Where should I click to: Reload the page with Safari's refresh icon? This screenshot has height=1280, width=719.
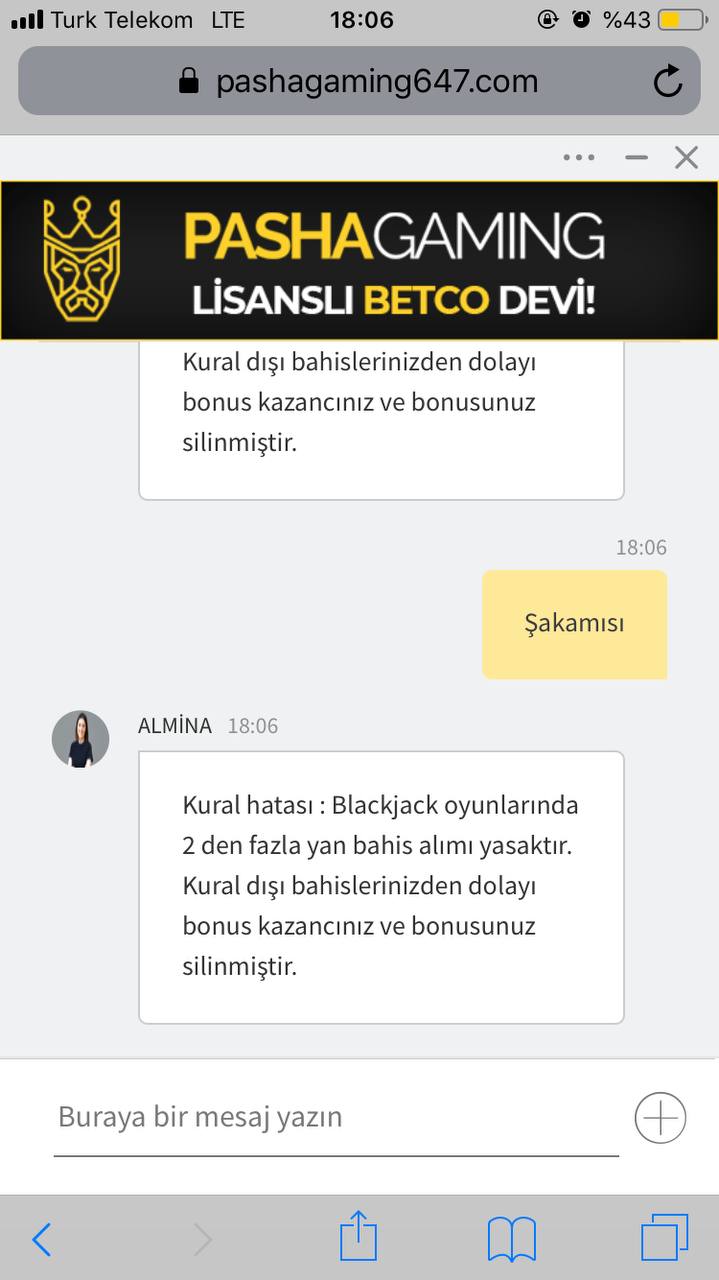[x=667, y=81]
